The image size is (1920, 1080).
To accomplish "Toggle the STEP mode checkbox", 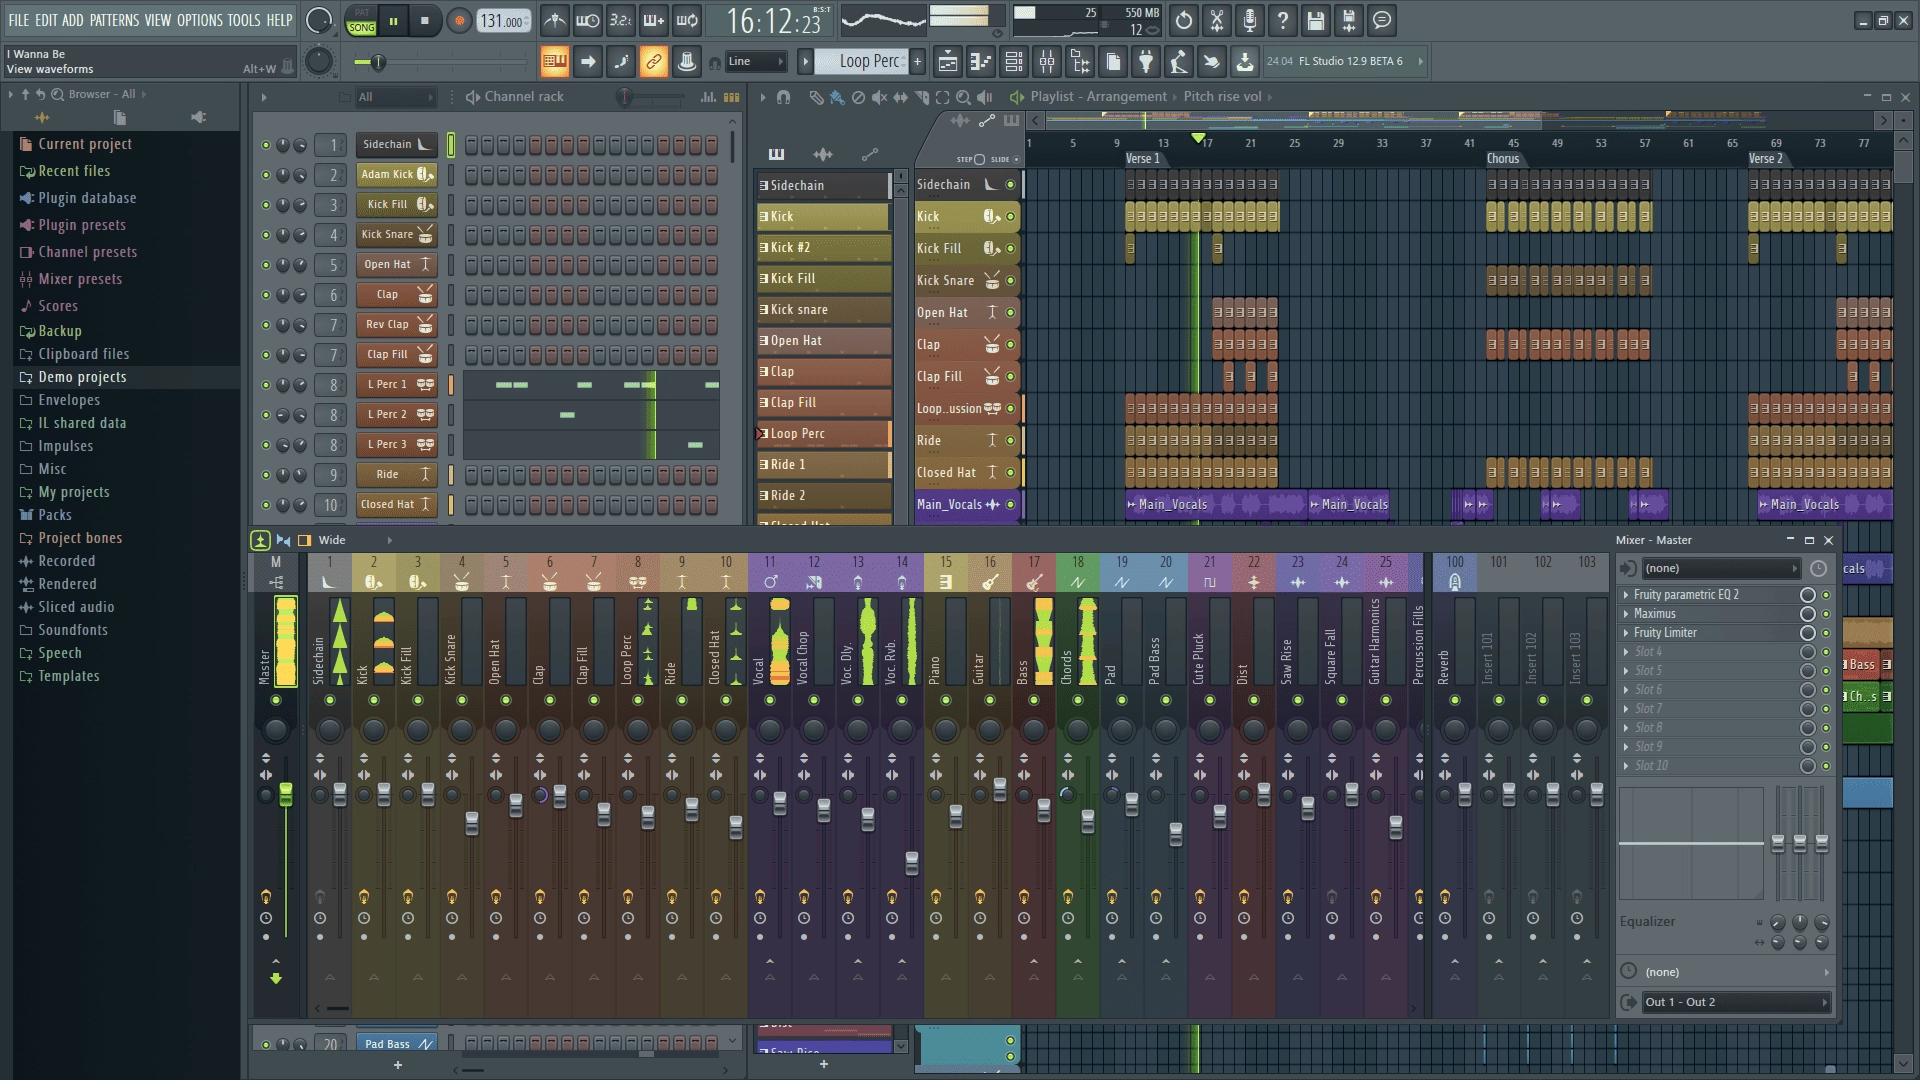I will (x=979, y=159).
